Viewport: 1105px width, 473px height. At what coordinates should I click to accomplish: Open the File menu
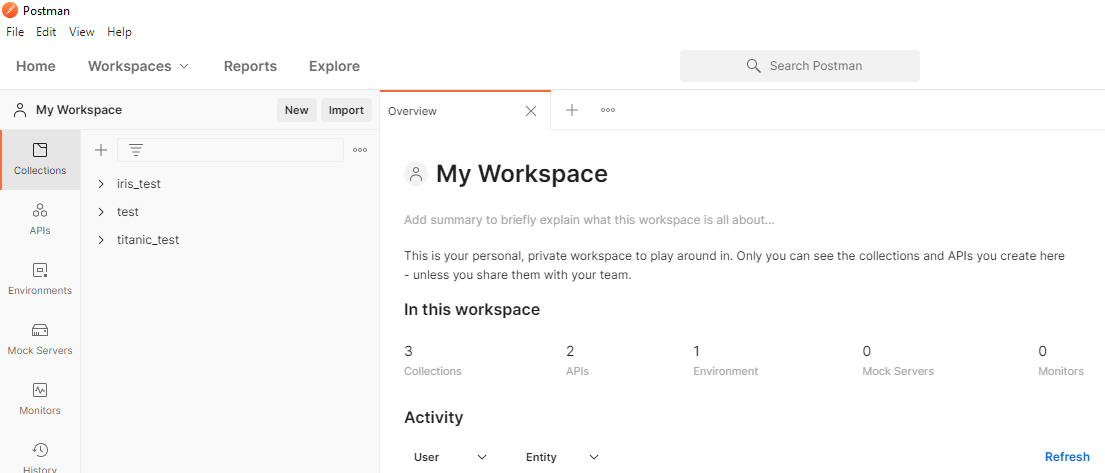15,32
